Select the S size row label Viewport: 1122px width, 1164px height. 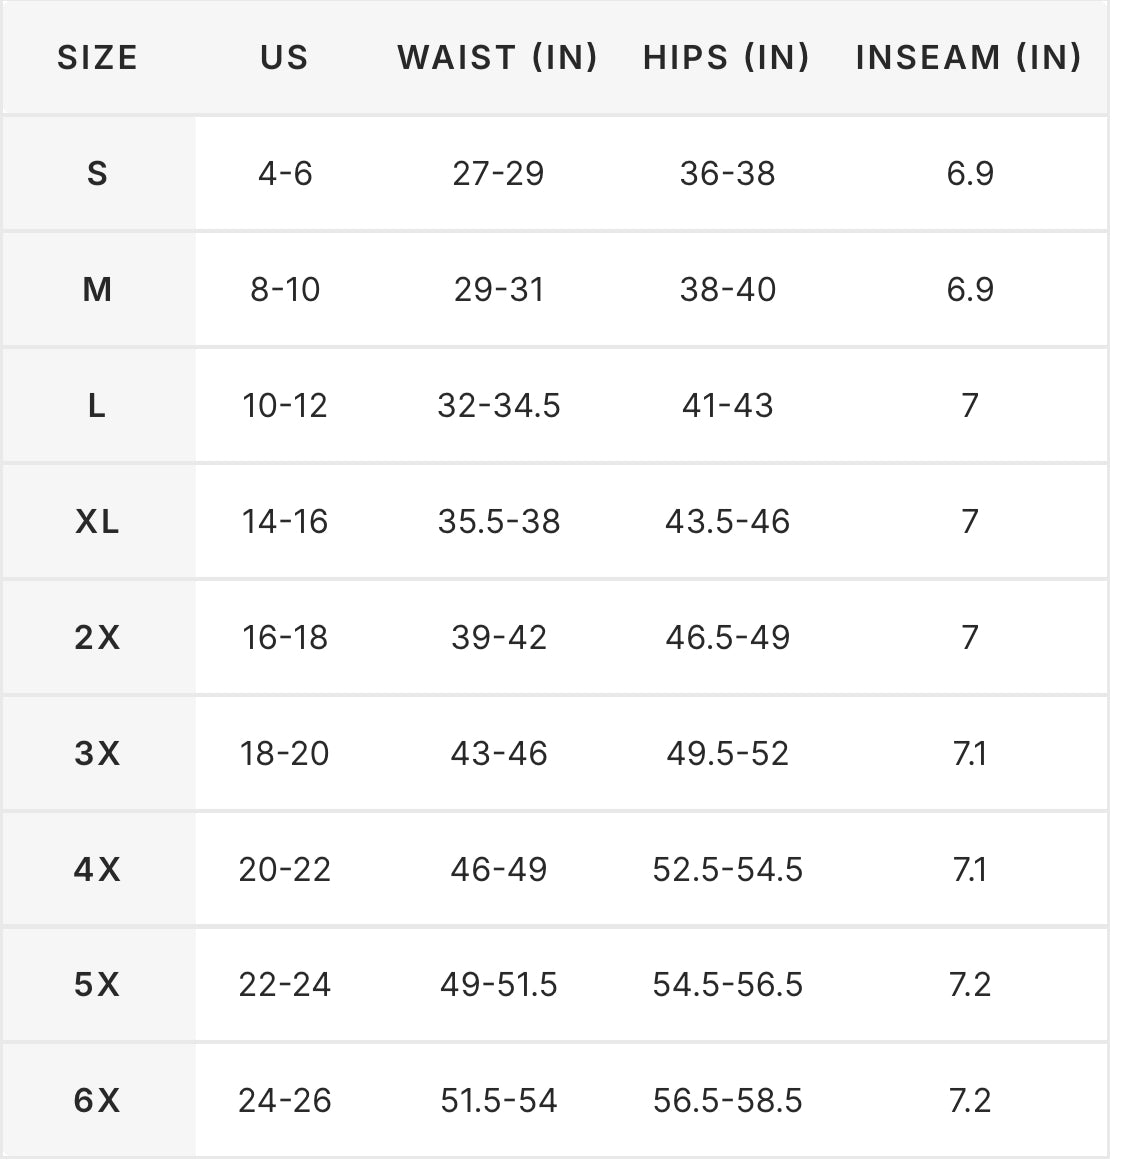(x=97, y=174)
